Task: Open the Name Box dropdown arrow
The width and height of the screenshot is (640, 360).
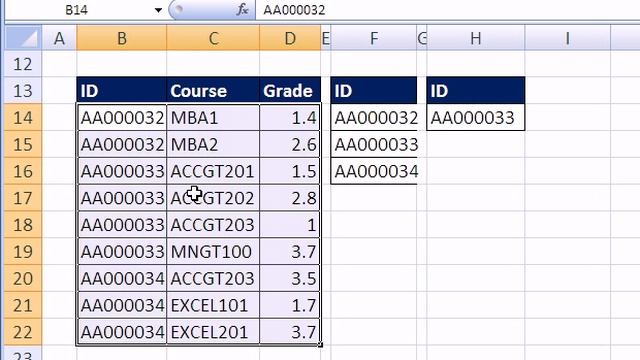Action: (x=158, y=10)
